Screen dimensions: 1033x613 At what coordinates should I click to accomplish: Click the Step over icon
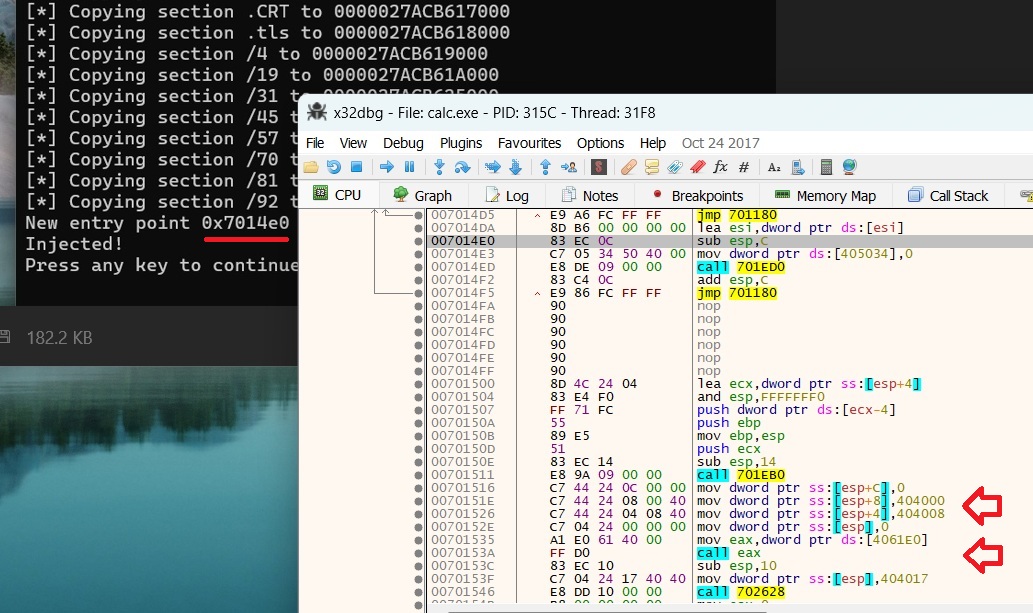462,167
